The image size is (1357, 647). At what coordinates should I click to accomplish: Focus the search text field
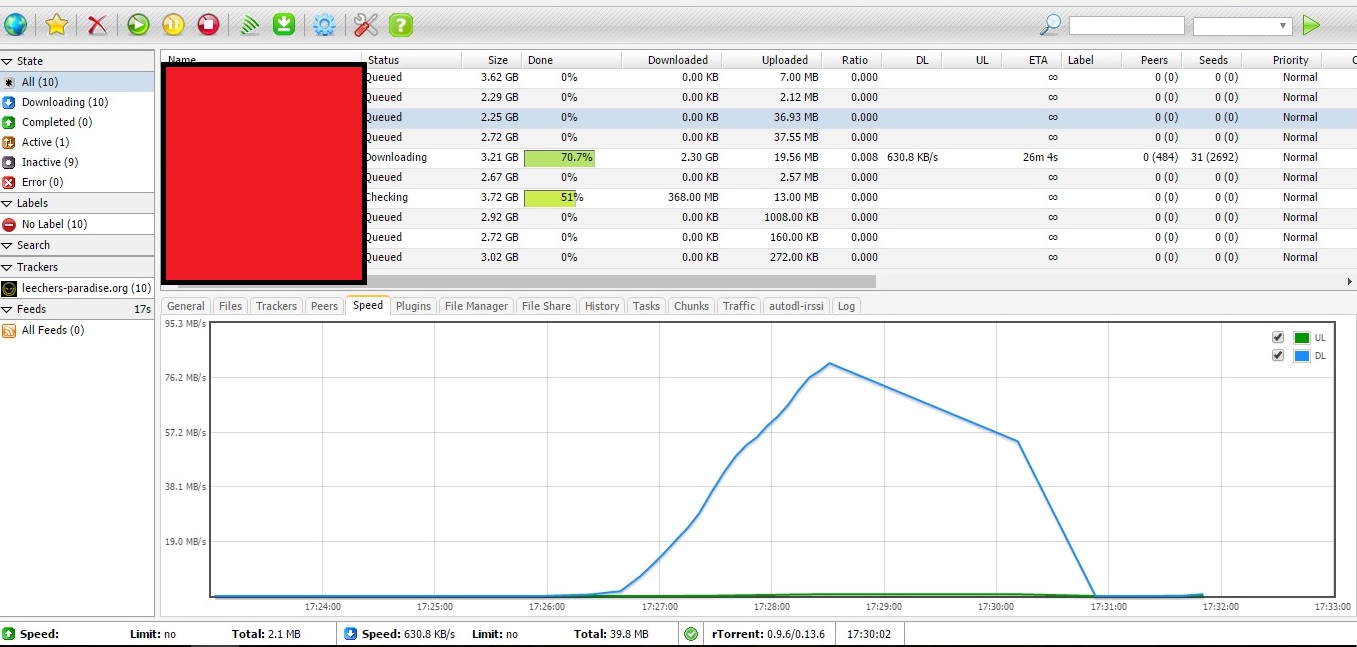click(x=1126, y=25)
